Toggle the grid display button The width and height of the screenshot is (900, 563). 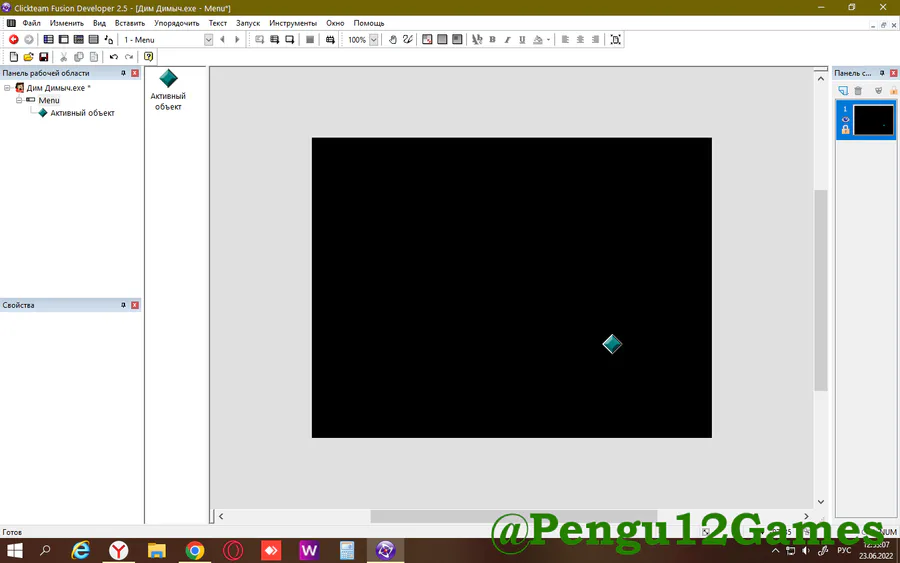(x=427, y=40)
